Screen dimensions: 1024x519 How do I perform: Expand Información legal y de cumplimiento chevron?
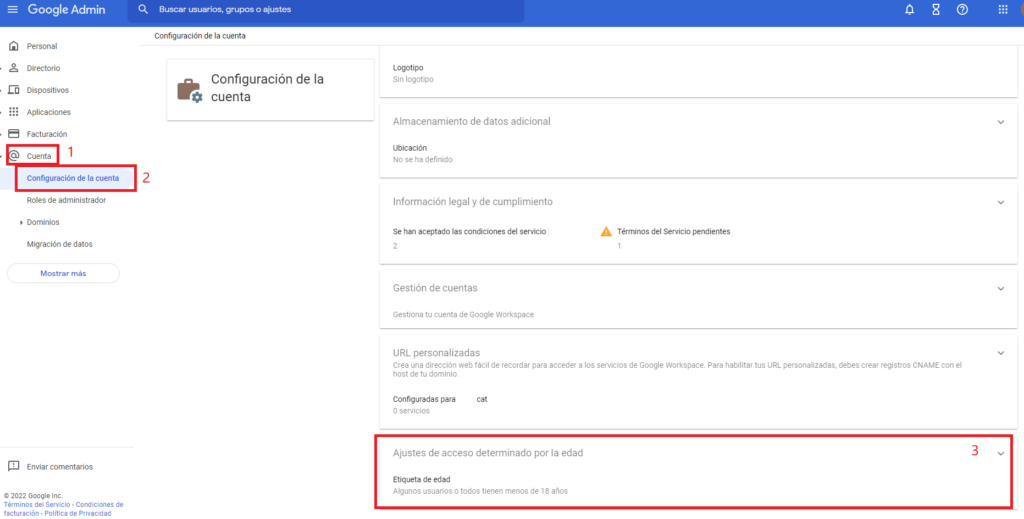pos(1000,202)
